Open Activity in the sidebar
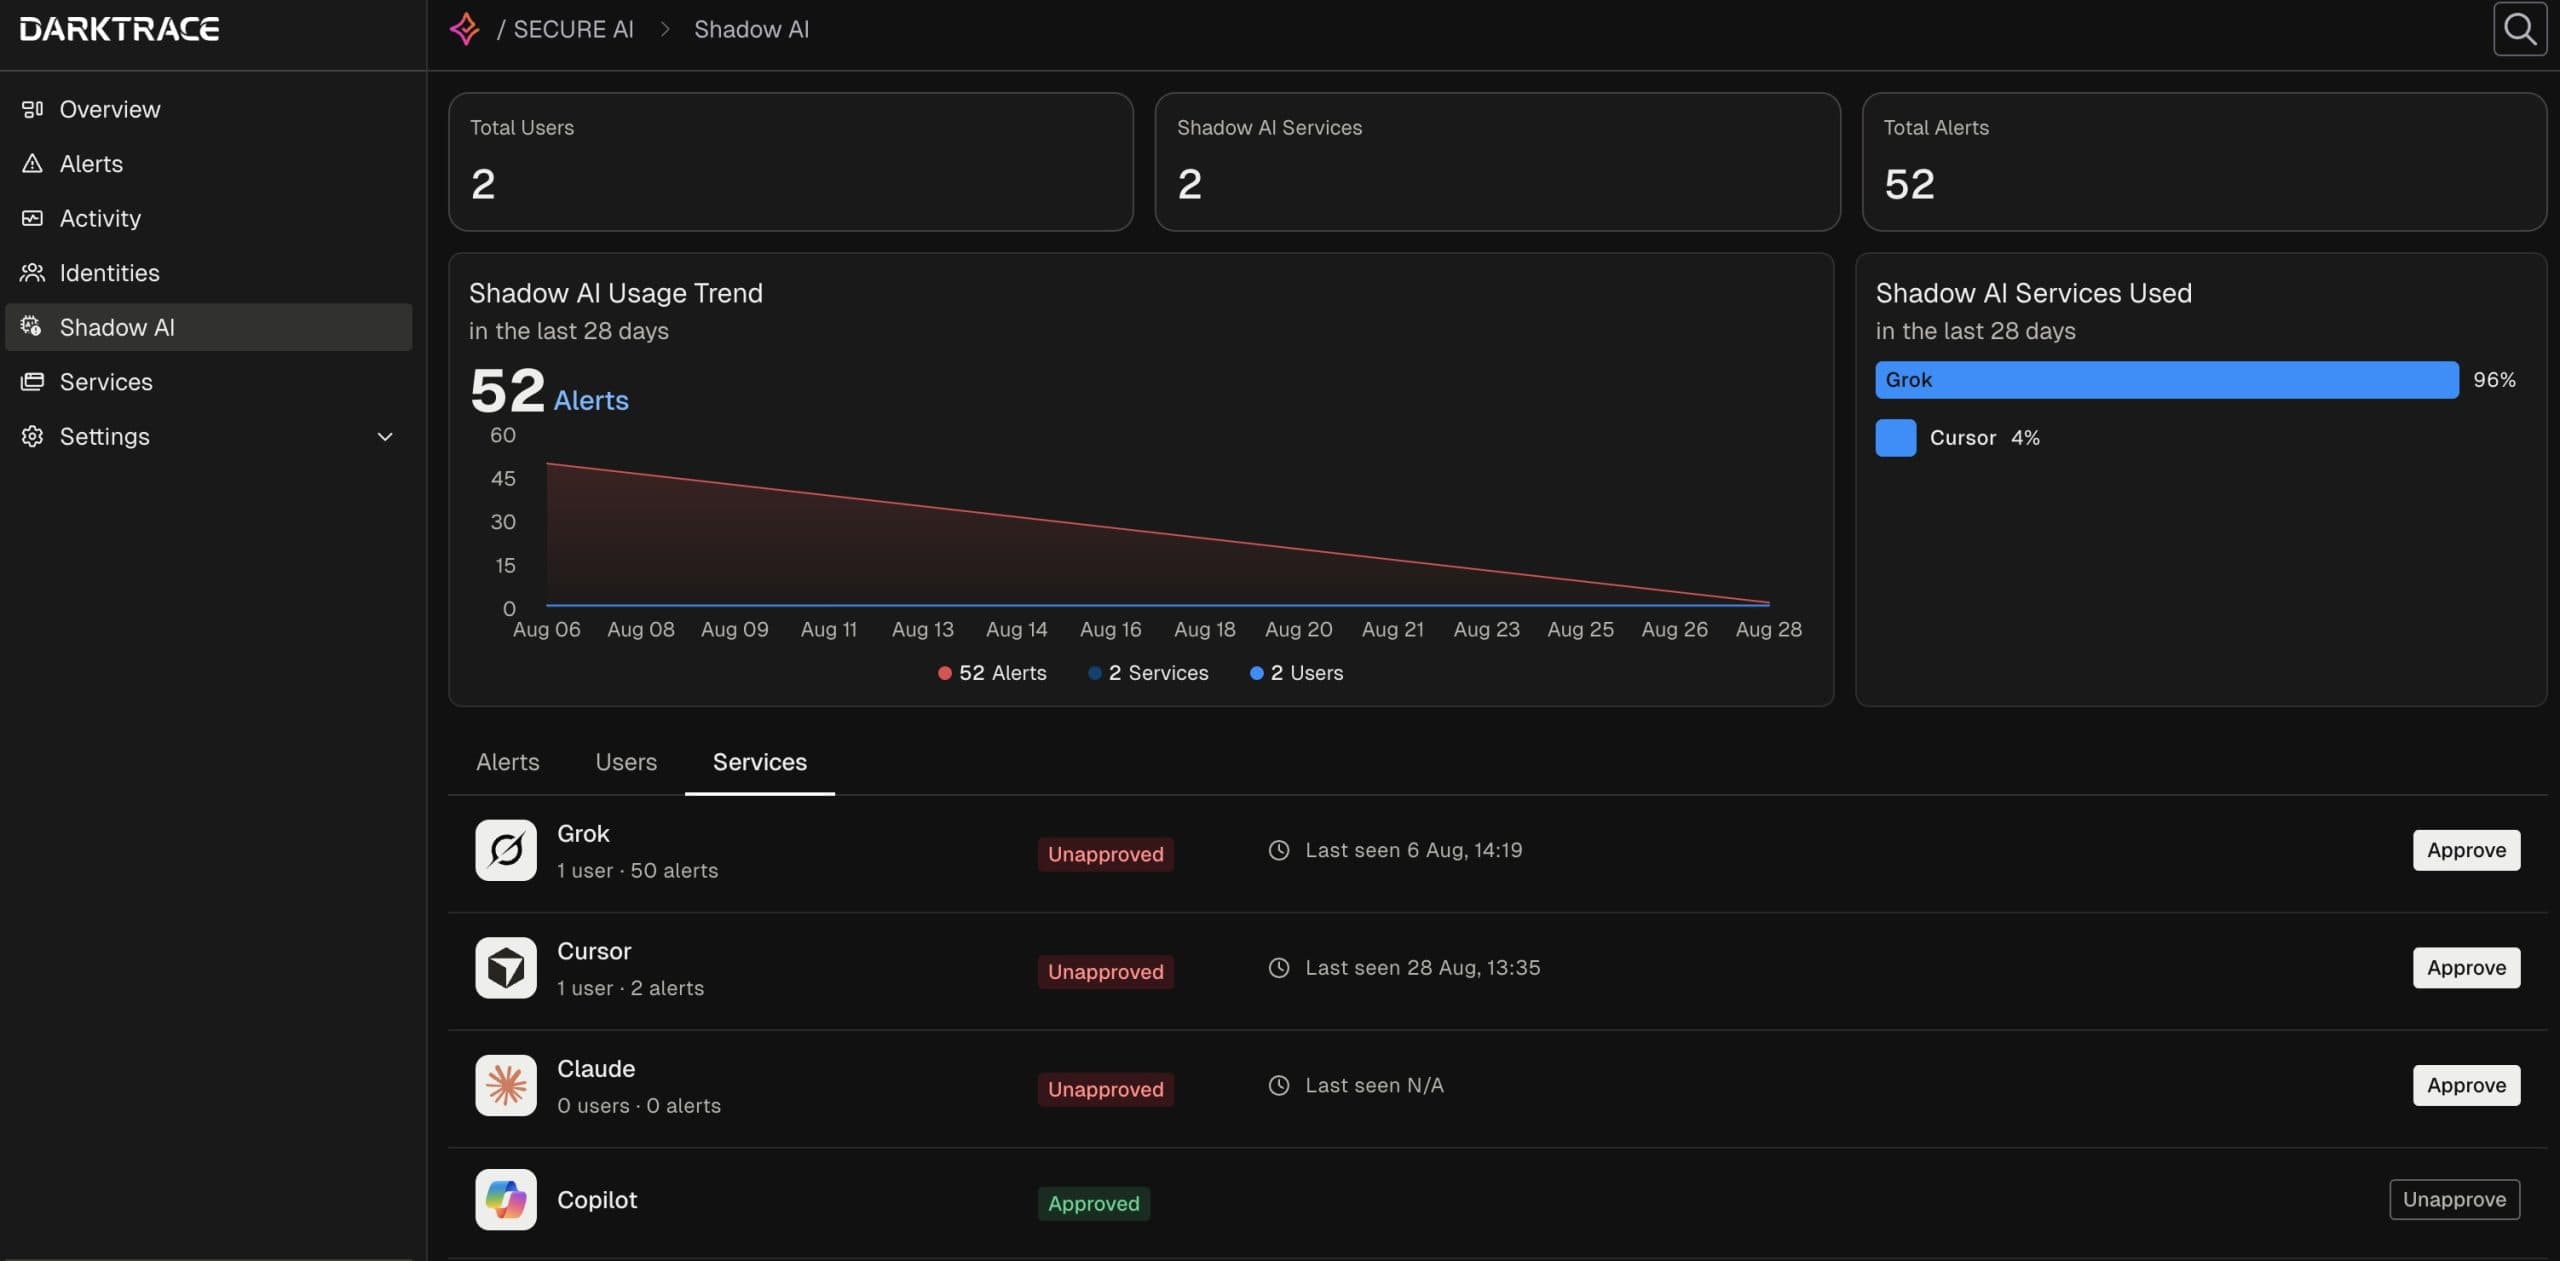Screen dimensions: 2560x1261 pos(208,218)
